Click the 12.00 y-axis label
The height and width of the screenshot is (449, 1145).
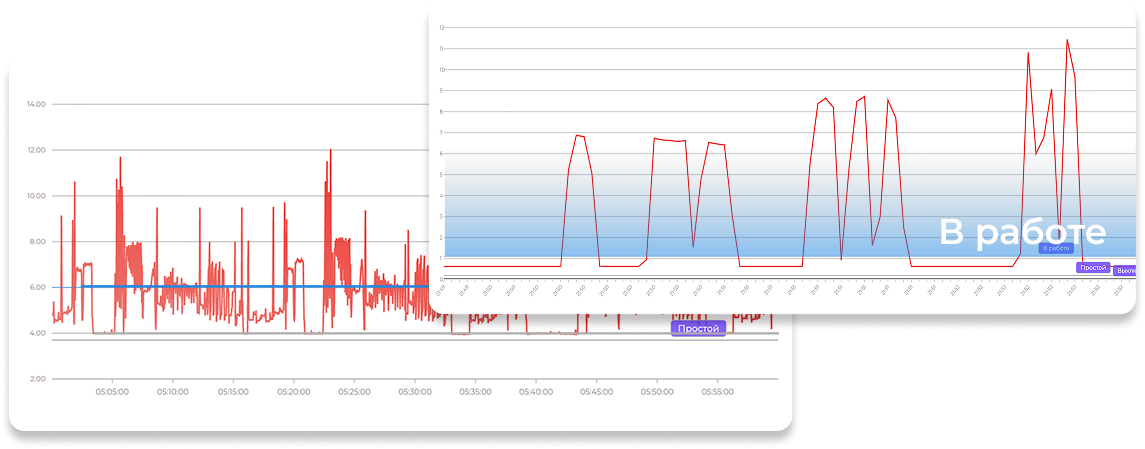(x=36, y=150)
